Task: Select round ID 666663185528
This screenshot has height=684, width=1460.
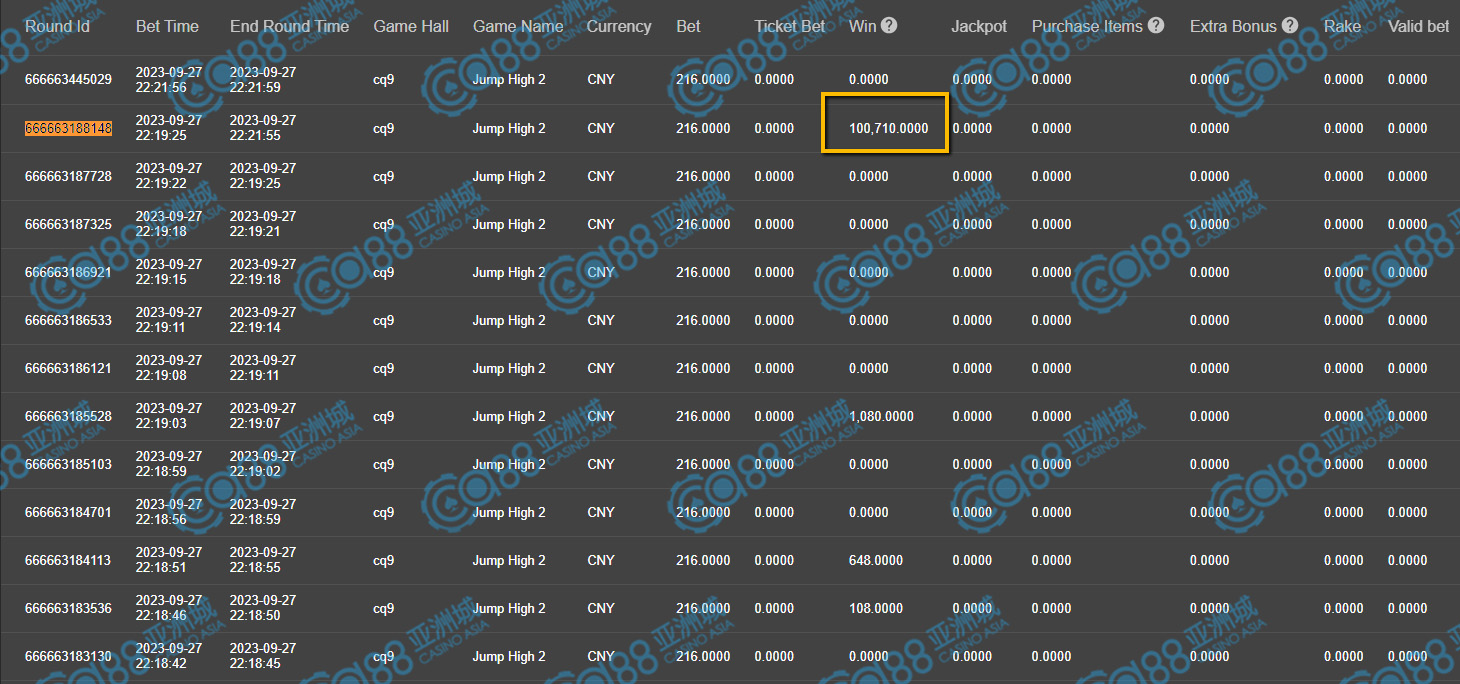Action: point(68,416)
